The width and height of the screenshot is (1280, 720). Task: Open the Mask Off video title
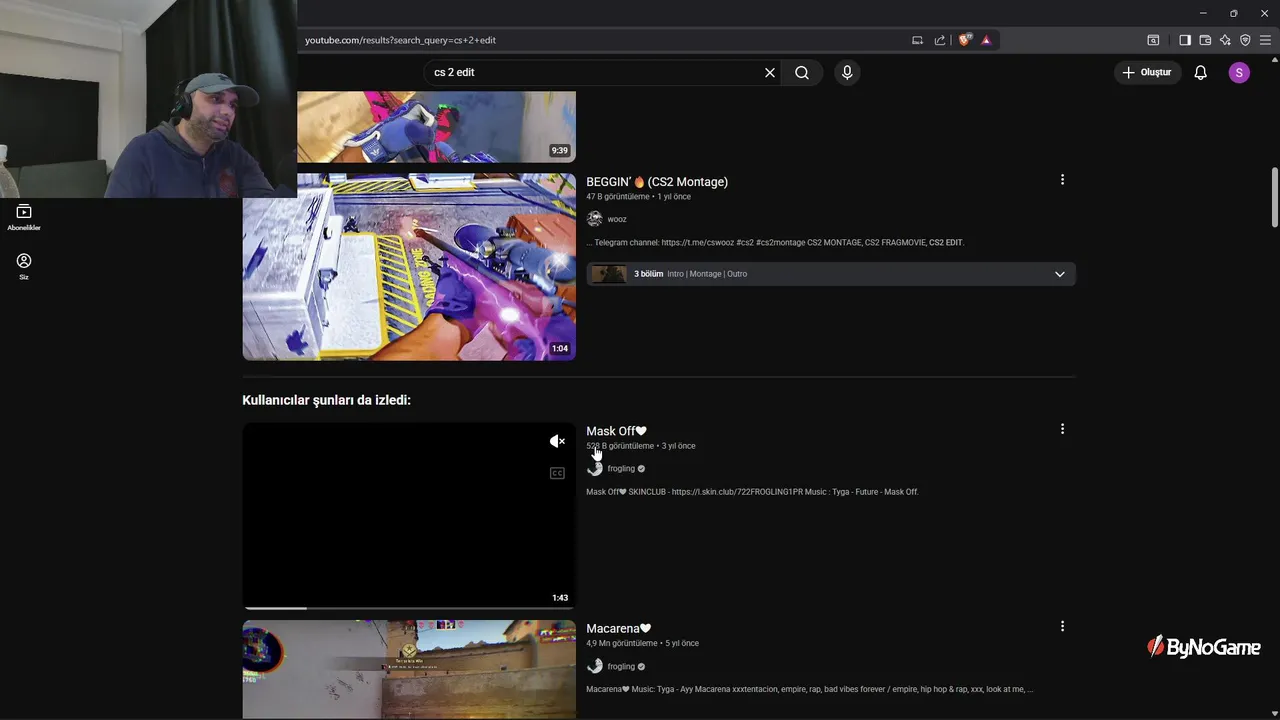tap(616, 431)
